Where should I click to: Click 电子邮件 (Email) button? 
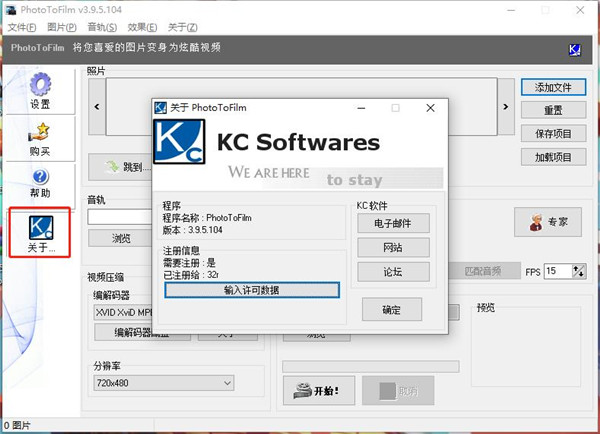[x=393, y=223]
